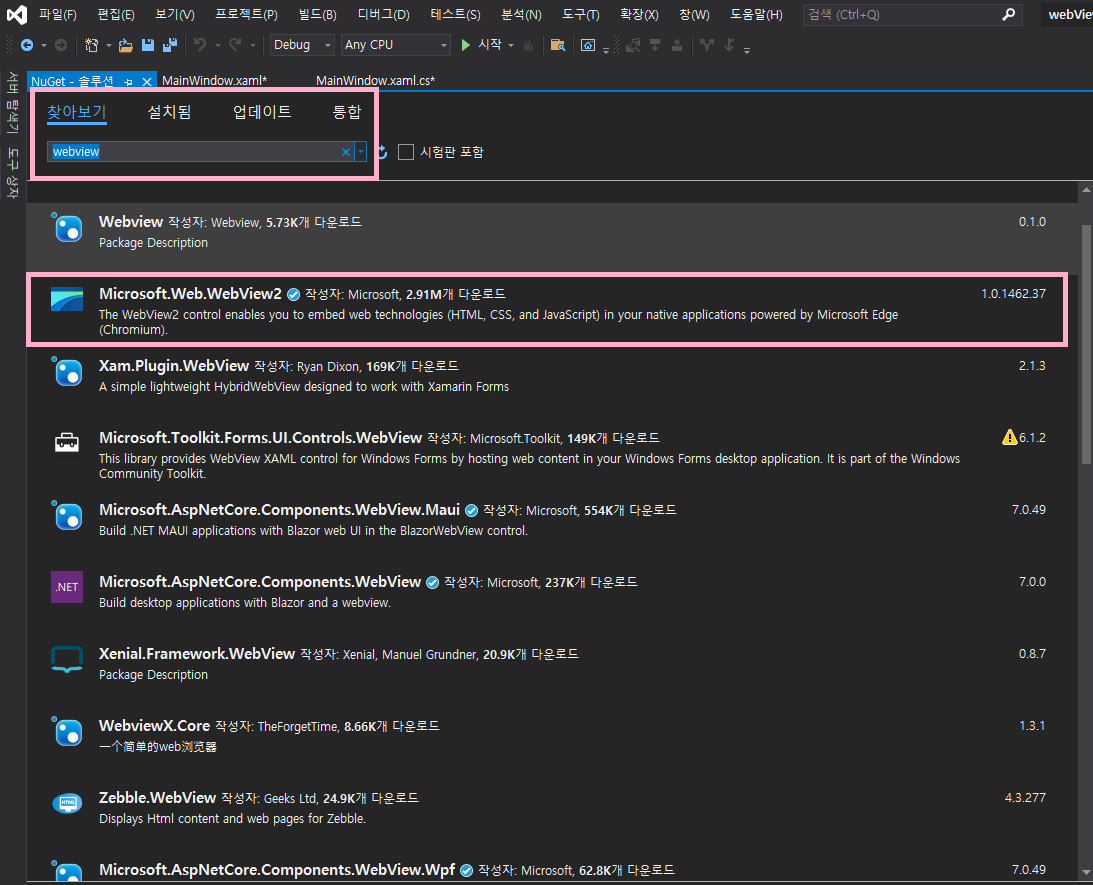Screen dimensions: 1093x885
Task: Select the Webview package by author Webview
Action: coord(552,236)
